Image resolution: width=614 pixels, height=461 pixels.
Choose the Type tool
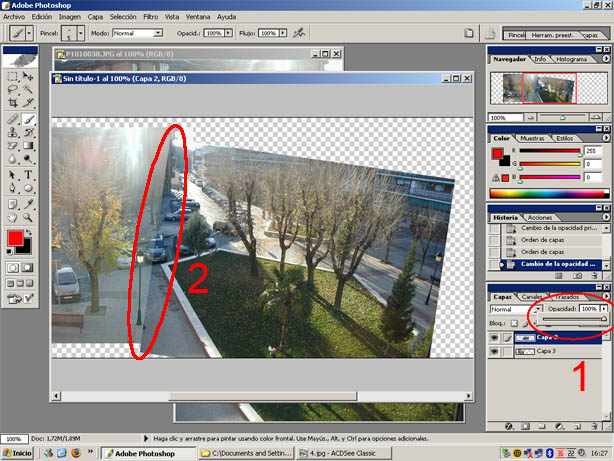pyautogui.click(x=28, y=173)
